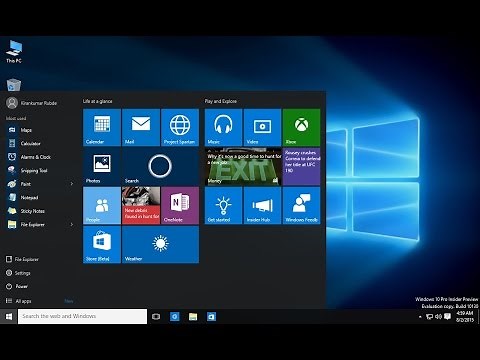Open the Weather tile
480x360 pixels.
pyautogui.click(x=160, y=244)
